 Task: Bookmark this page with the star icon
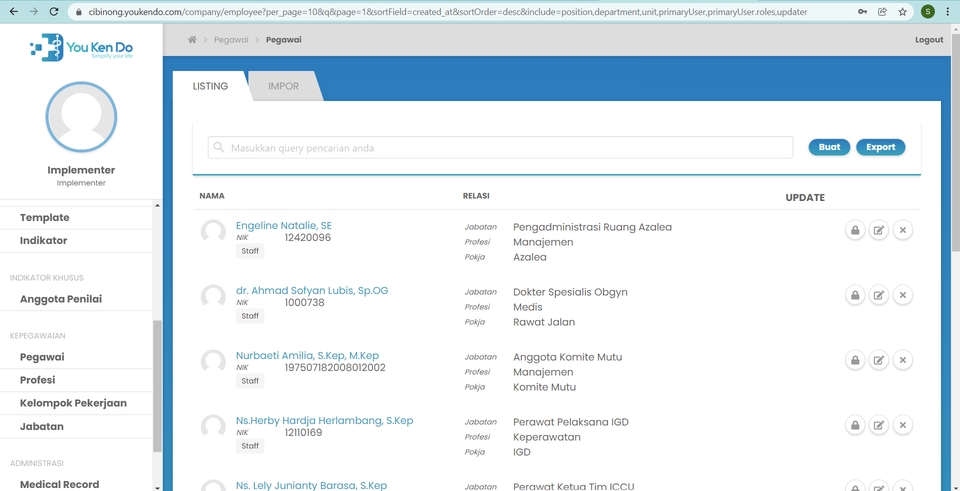pyautogui.click(x=902, y=12)
